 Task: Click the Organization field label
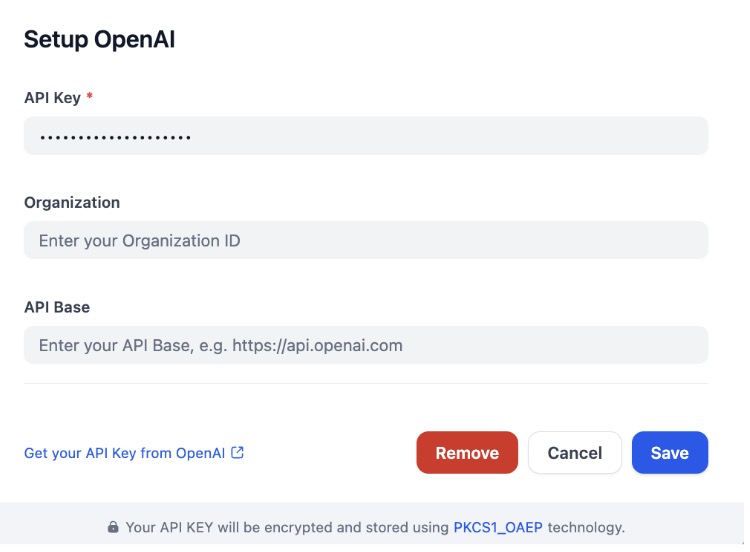coord(72,202)
